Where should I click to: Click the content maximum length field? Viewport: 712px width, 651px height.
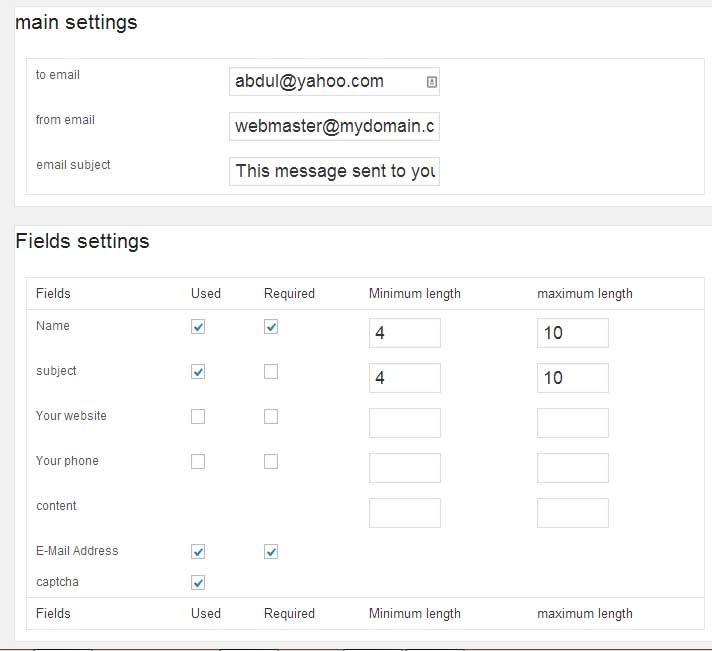[x=573, y=513]
